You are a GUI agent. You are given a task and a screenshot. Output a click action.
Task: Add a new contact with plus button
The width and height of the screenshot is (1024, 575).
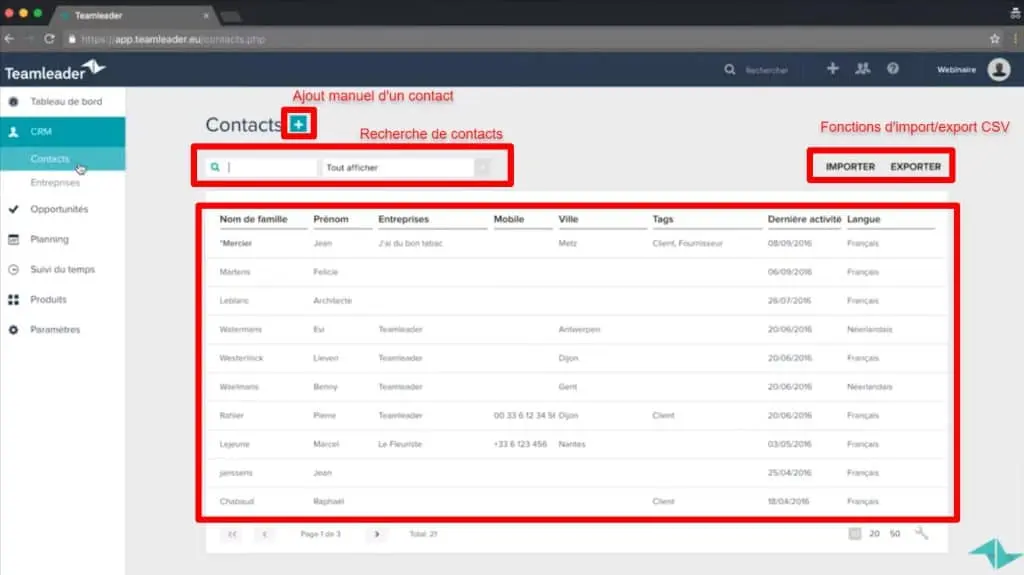click(298, 123)
